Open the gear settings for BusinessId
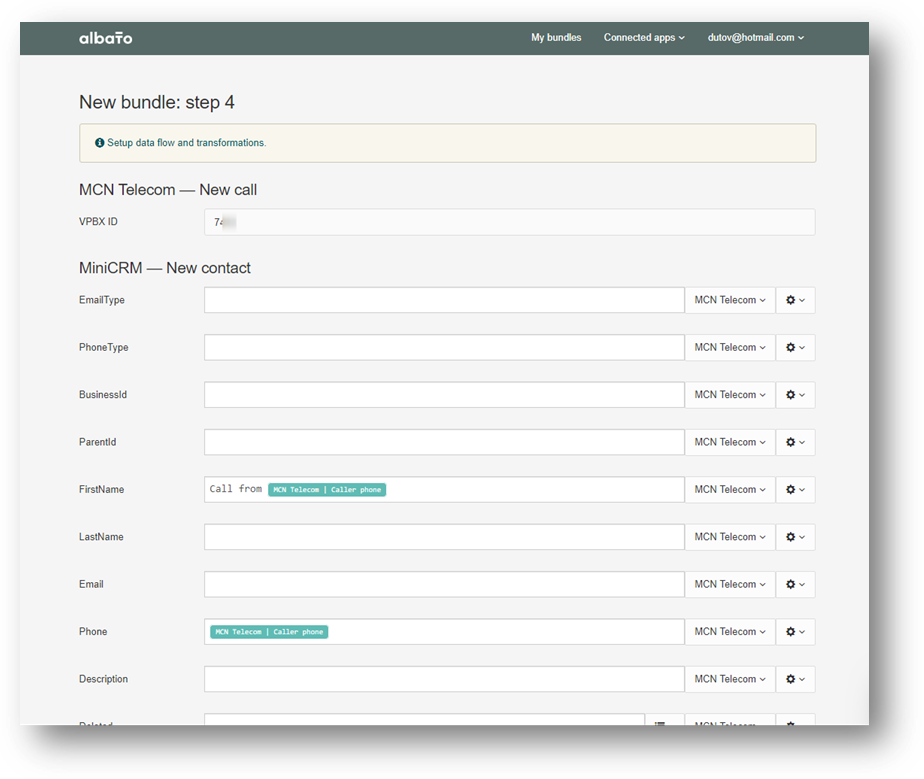The height and width of the screenshot is (779, 924). (795, 395)
